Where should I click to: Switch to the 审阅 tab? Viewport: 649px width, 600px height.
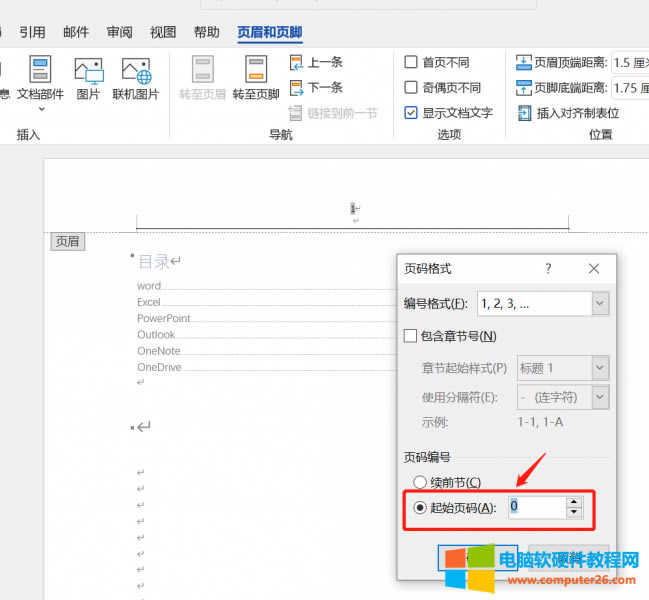point(120,33)
